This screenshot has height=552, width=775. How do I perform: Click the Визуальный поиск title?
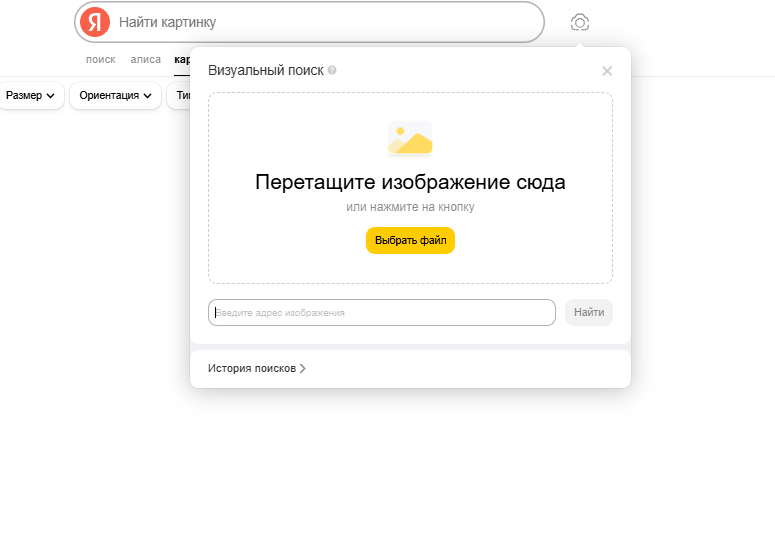coord(265,70)
